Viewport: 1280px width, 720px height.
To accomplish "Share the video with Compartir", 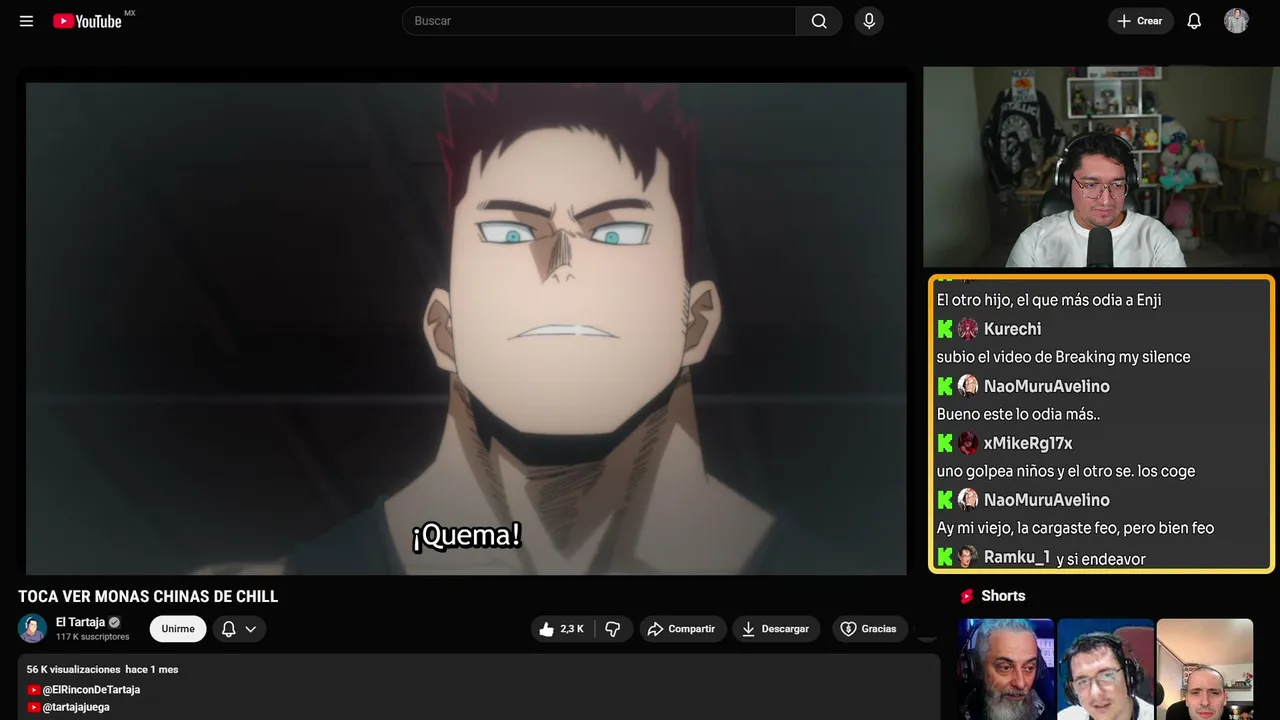I will click(681, 629).
